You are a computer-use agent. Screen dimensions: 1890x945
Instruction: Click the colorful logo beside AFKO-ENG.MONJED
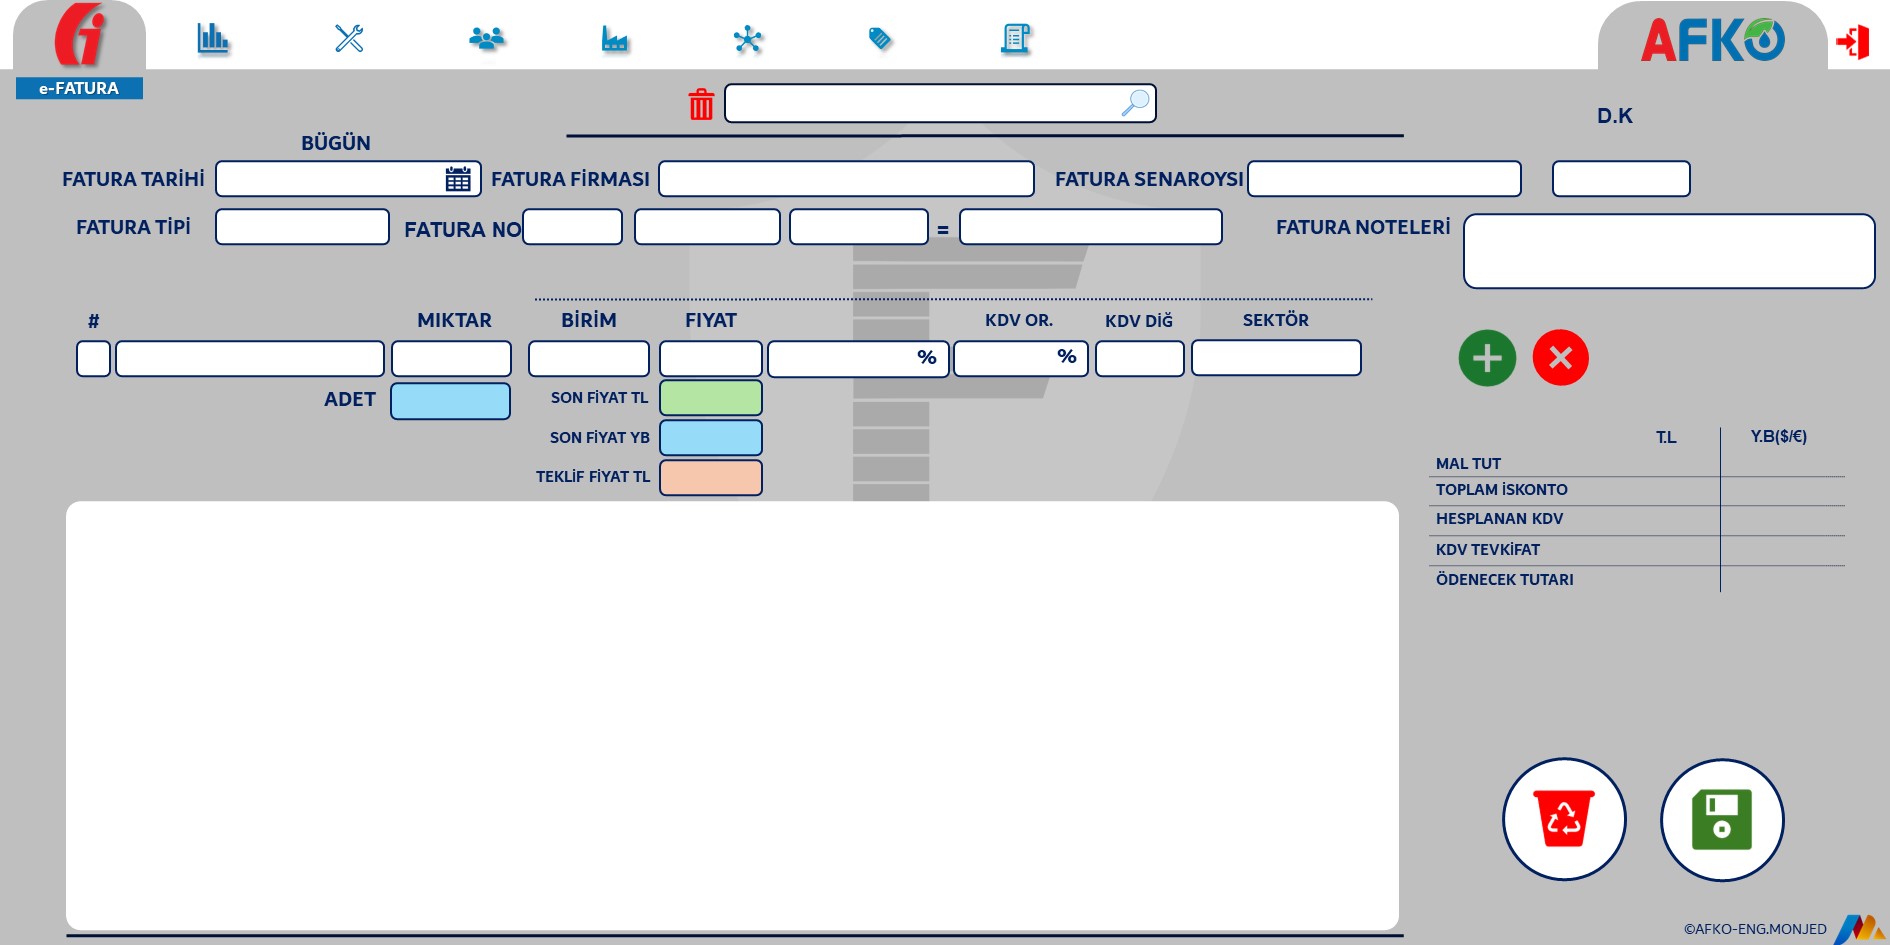coord(1860,929)
